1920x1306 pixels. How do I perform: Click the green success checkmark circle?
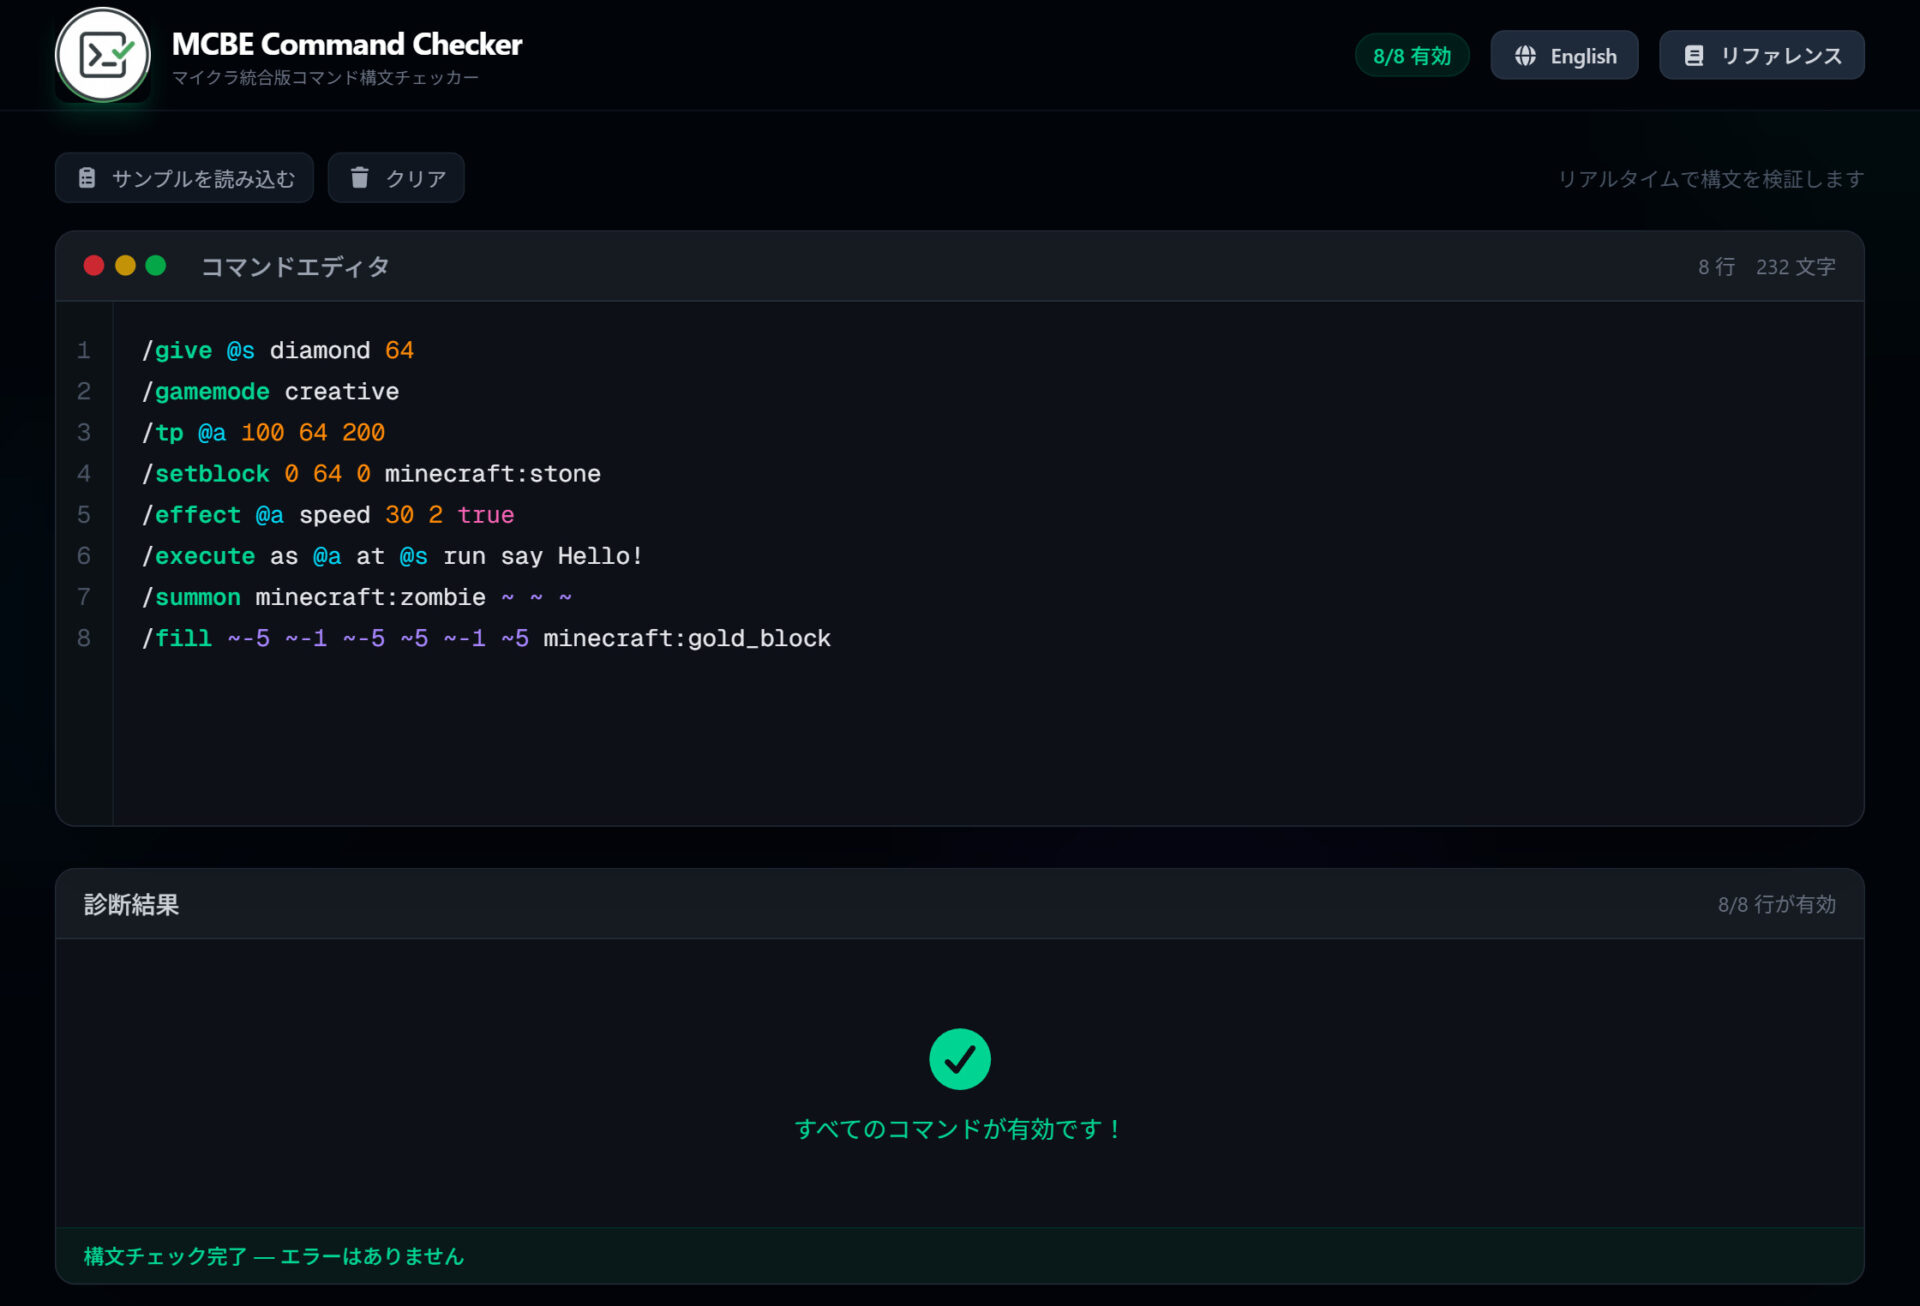click(958, 1058)
